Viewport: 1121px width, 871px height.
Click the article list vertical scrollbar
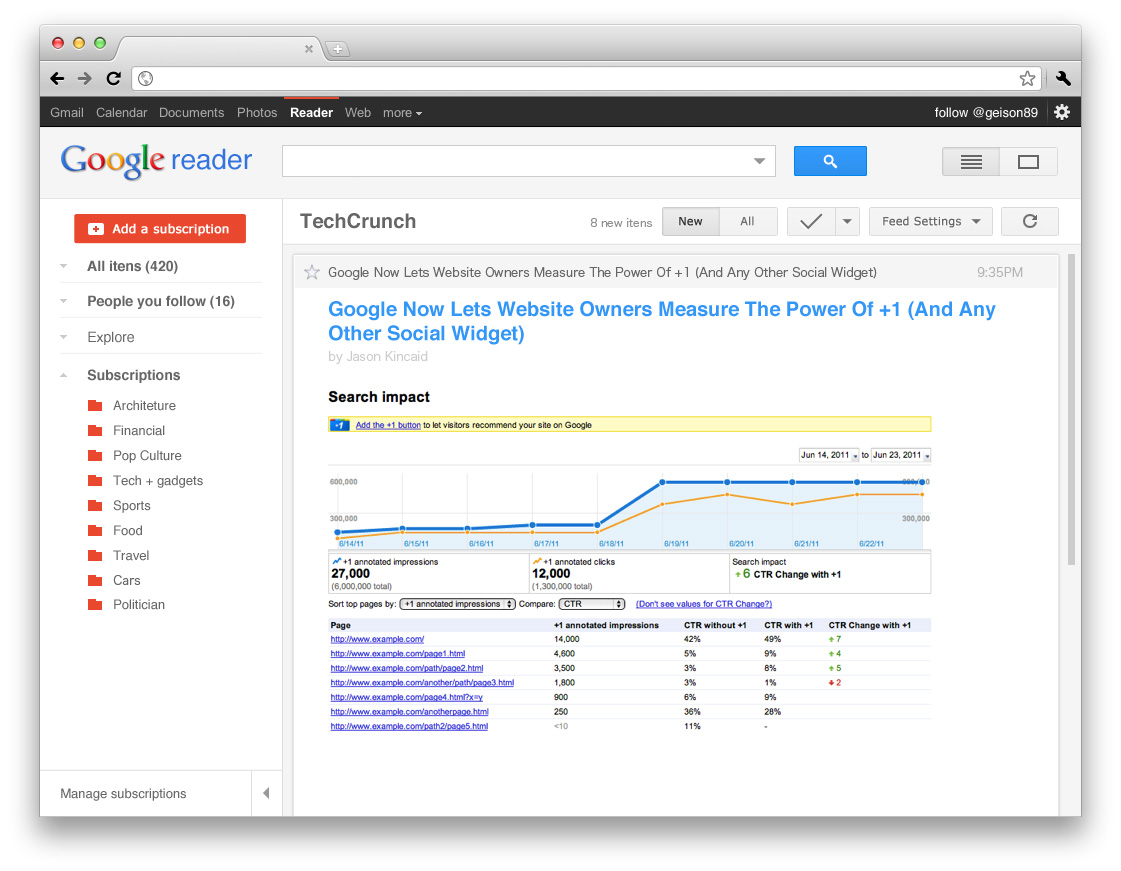click(1072, 410)
